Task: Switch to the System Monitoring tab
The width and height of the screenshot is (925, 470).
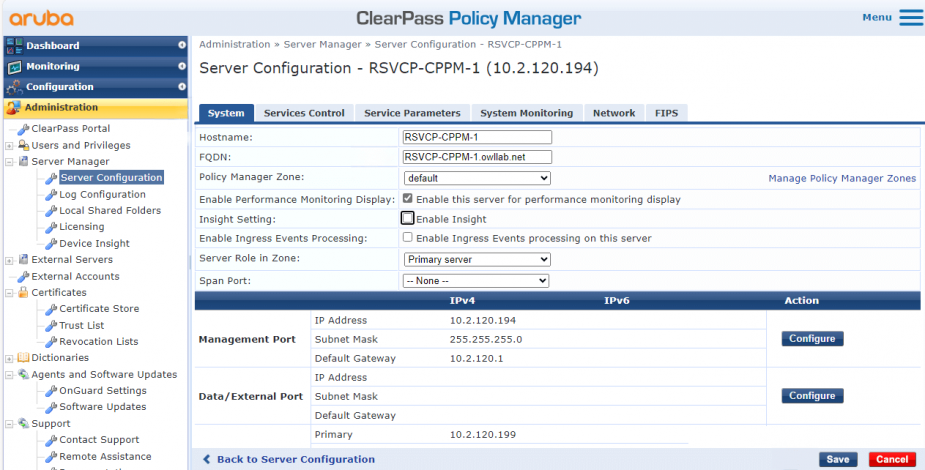Action: coord(527,113)
